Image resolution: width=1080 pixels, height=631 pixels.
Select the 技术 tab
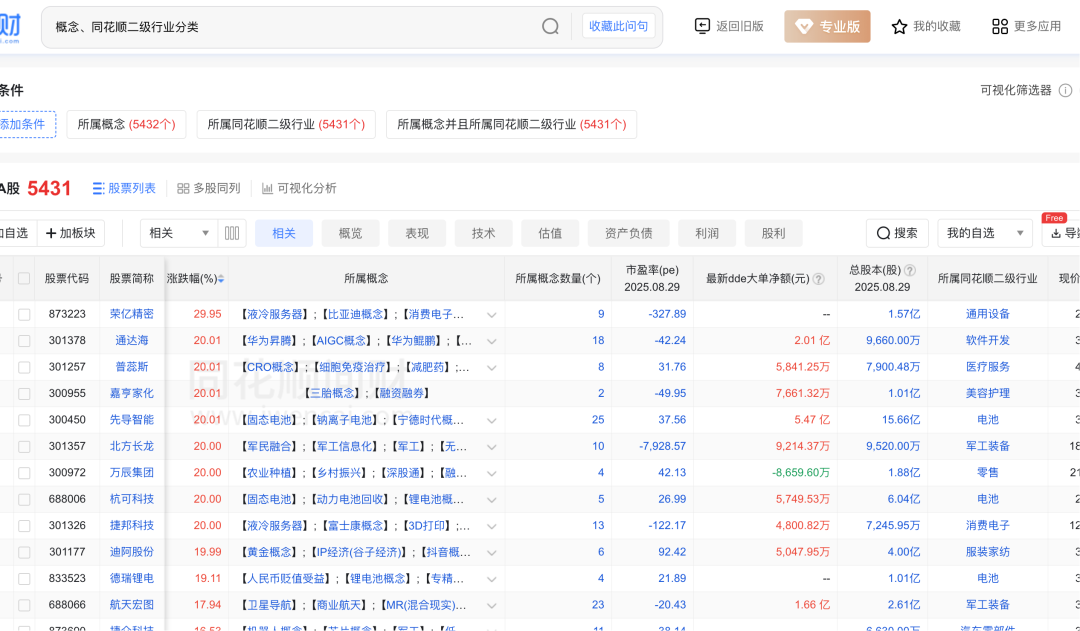(484, 234)
